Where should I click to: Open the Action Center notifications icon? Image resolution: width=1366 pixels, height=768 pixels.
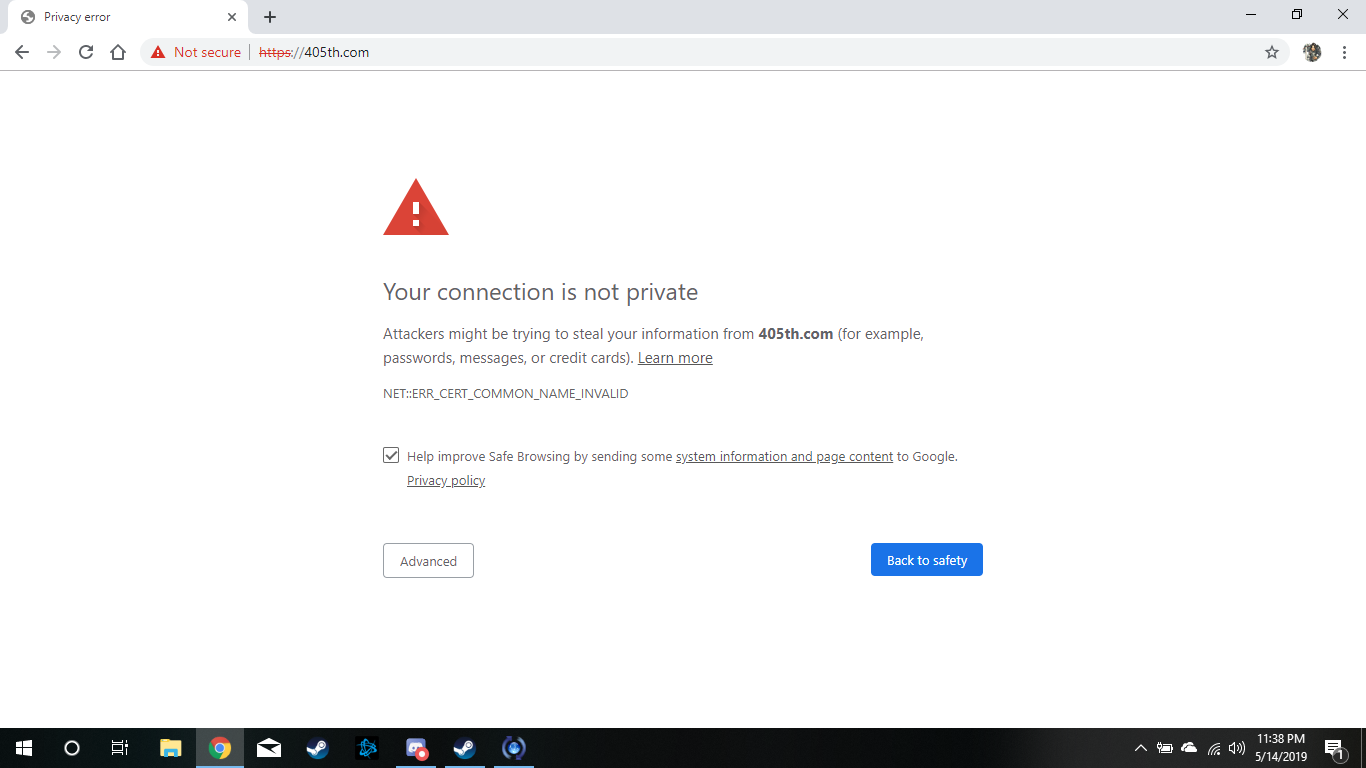pos(1334,748)
